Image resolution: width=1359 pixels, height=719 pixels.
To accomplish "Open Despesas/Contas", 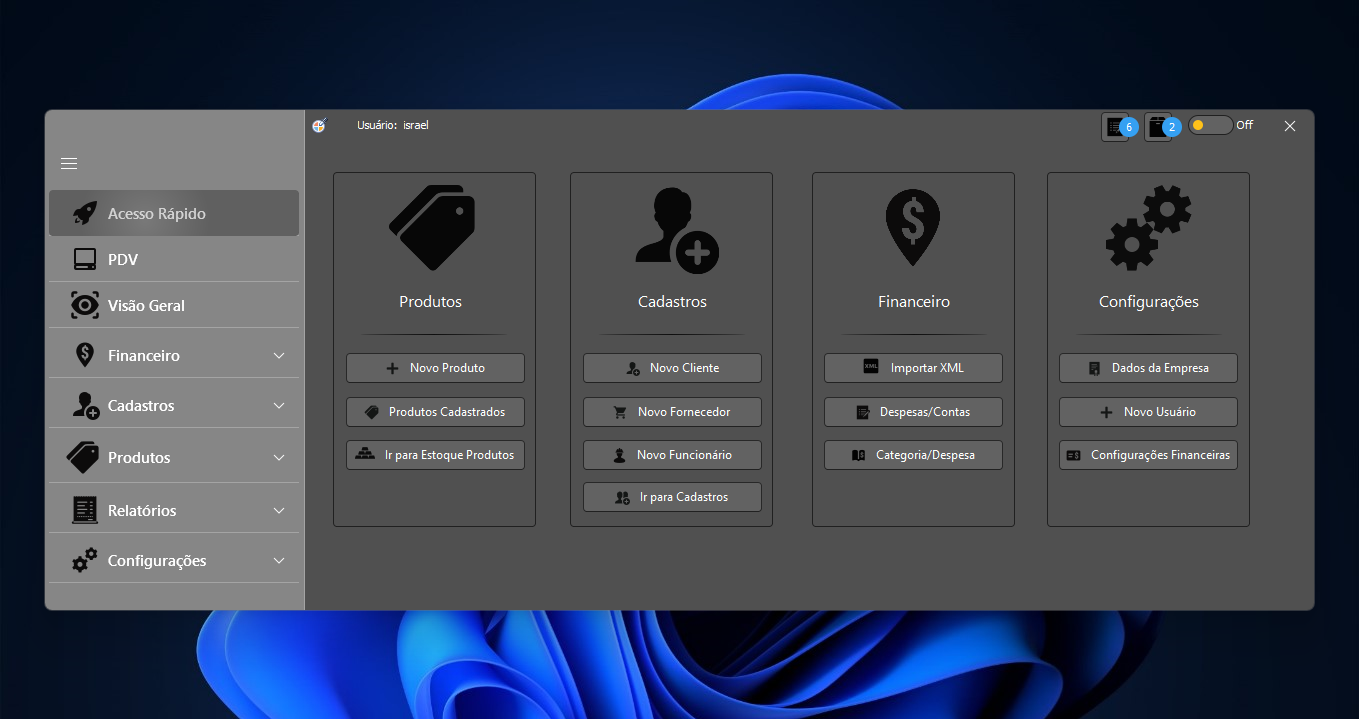I will (913, 412).
